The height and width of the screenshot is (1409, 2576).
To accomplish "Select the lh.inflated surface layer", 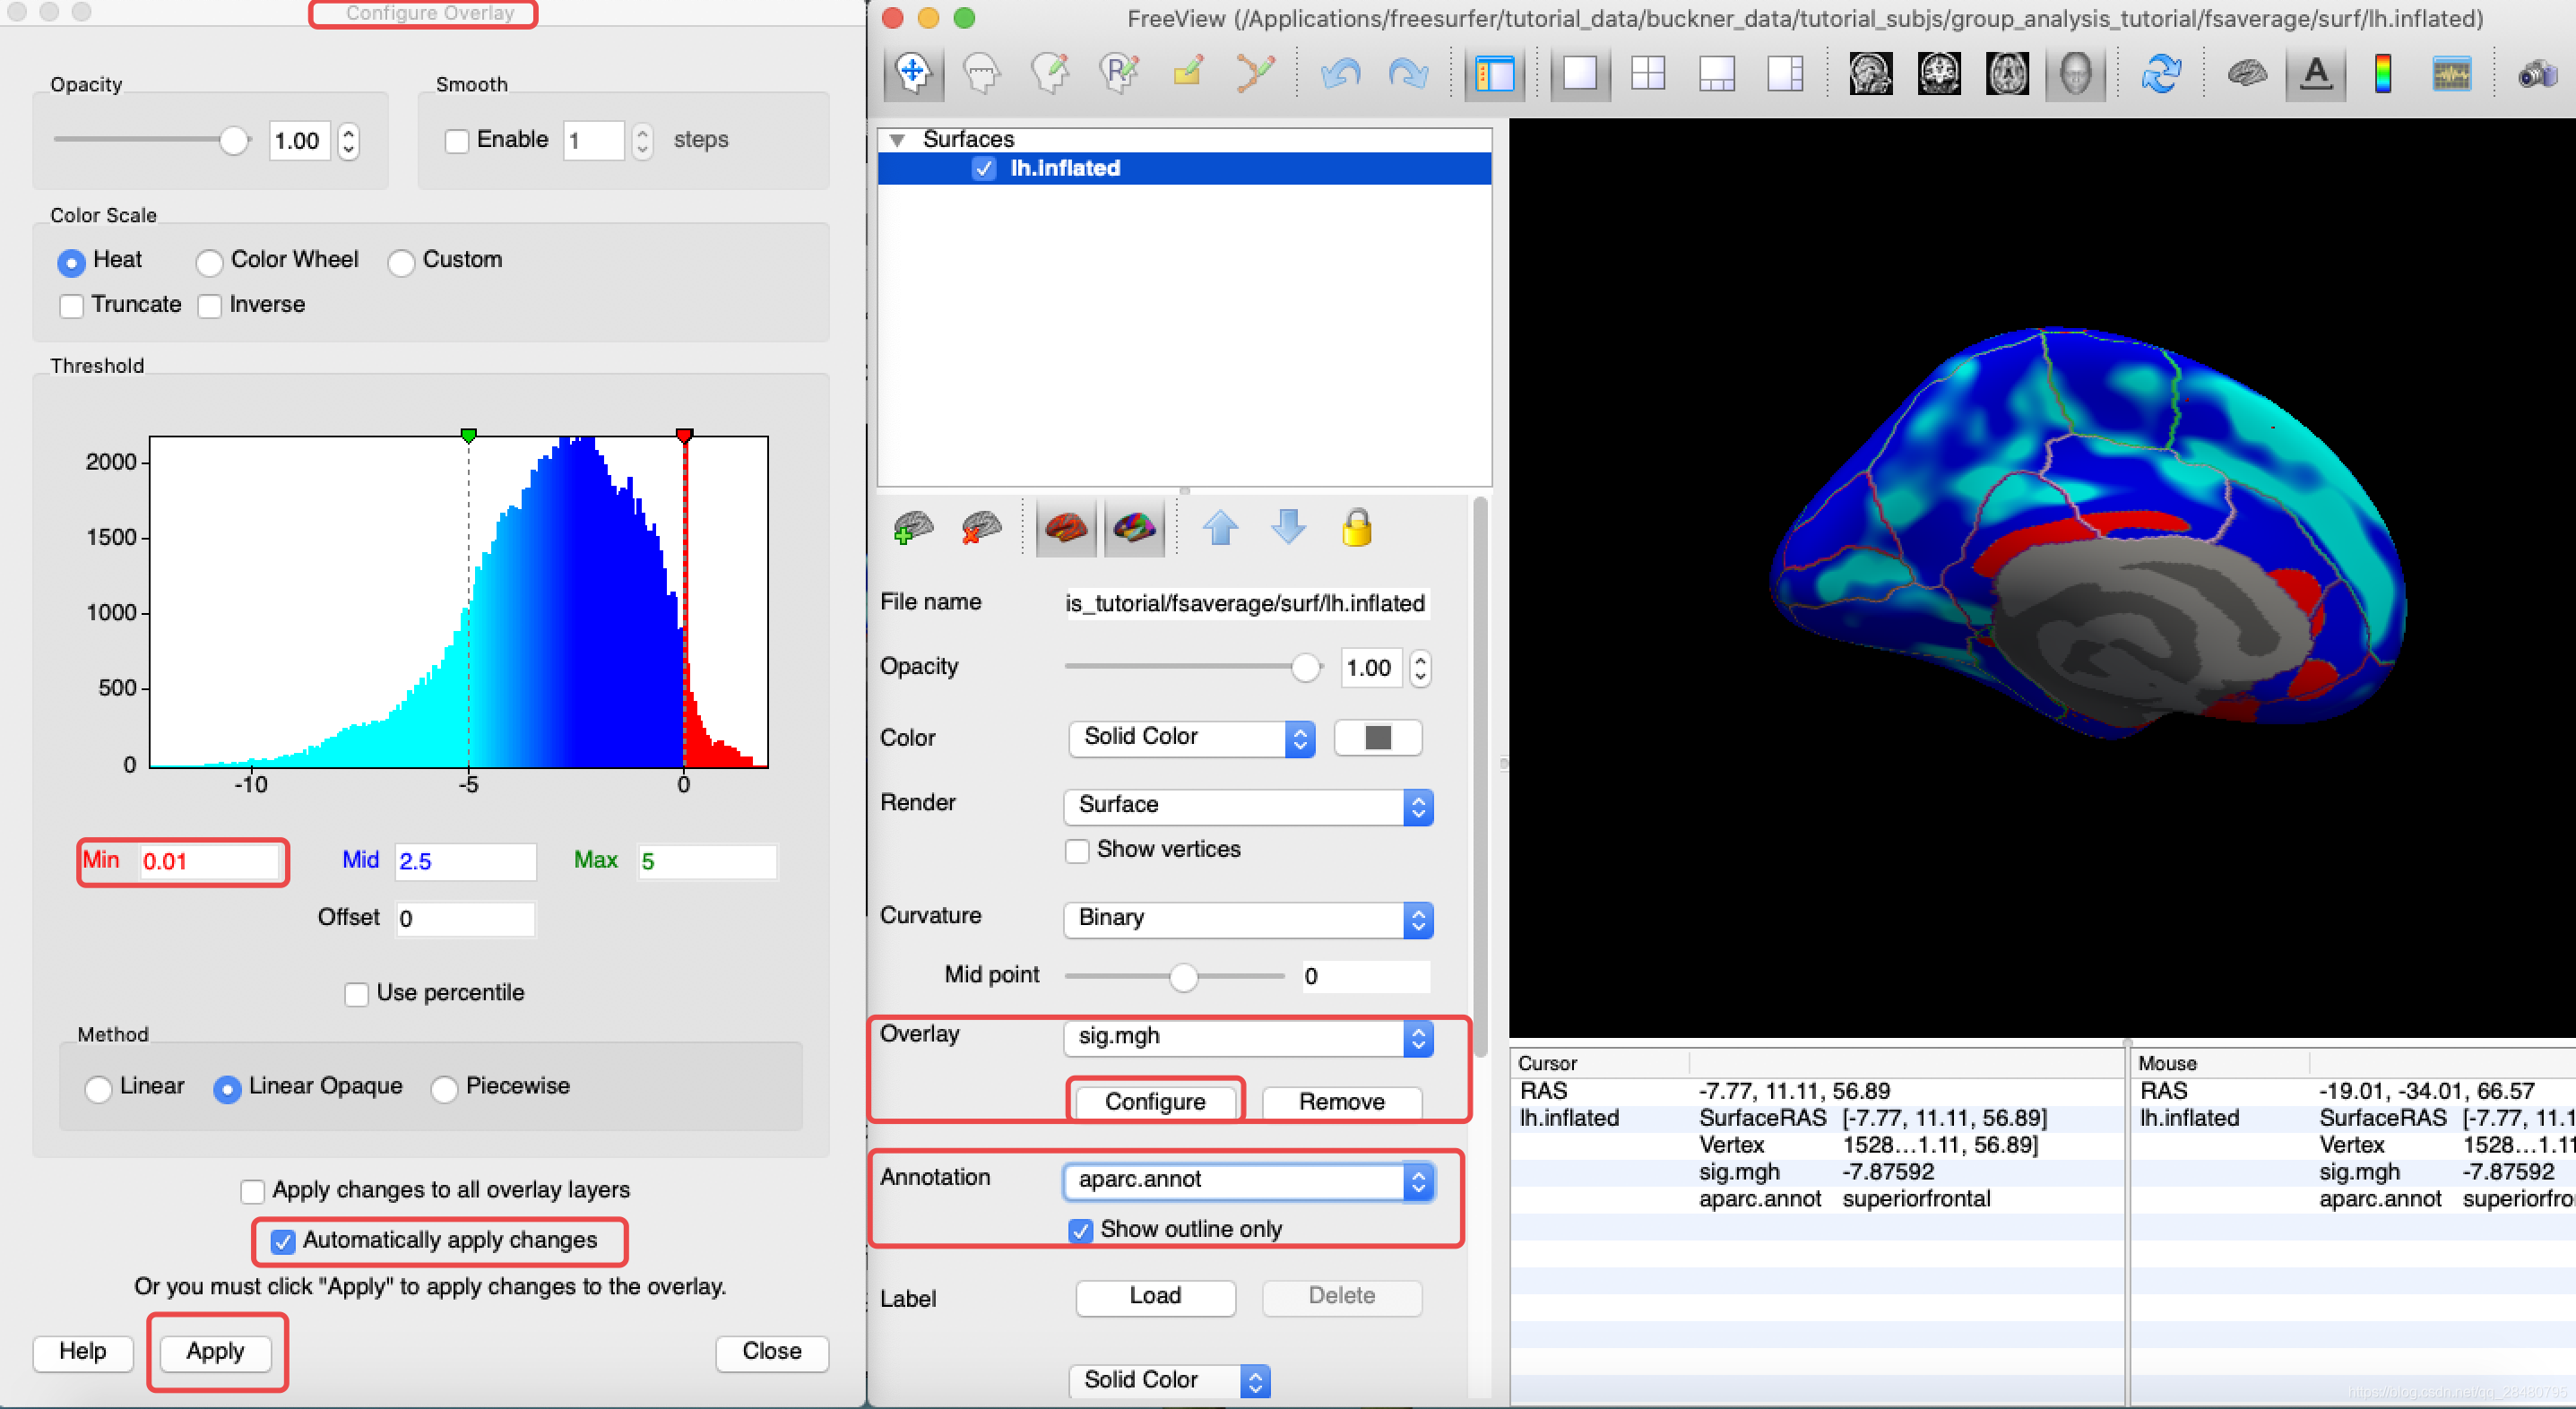I will 1064,168.
